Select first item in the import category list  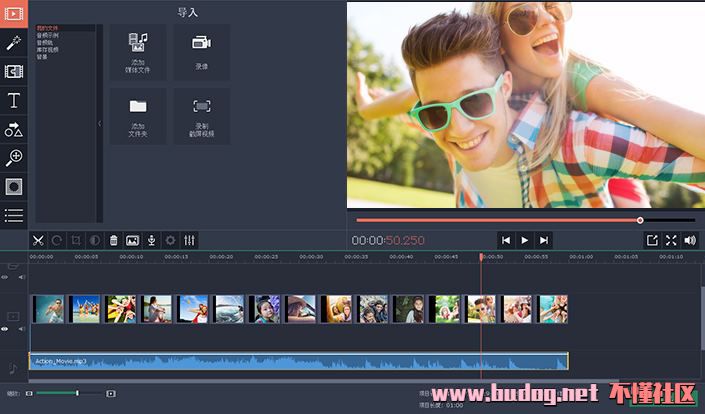click(x=47, y=29)
